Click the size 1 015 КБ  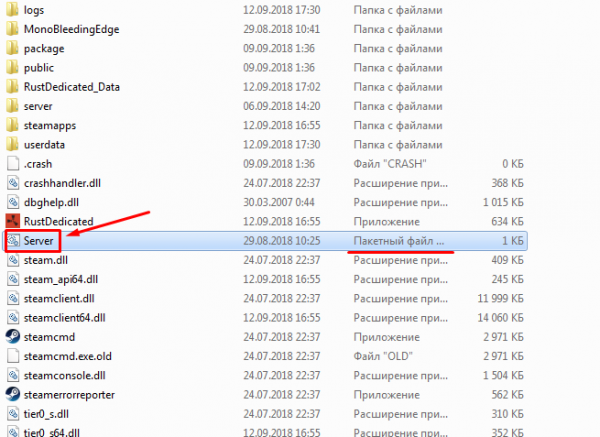click(x=503, y=202)
